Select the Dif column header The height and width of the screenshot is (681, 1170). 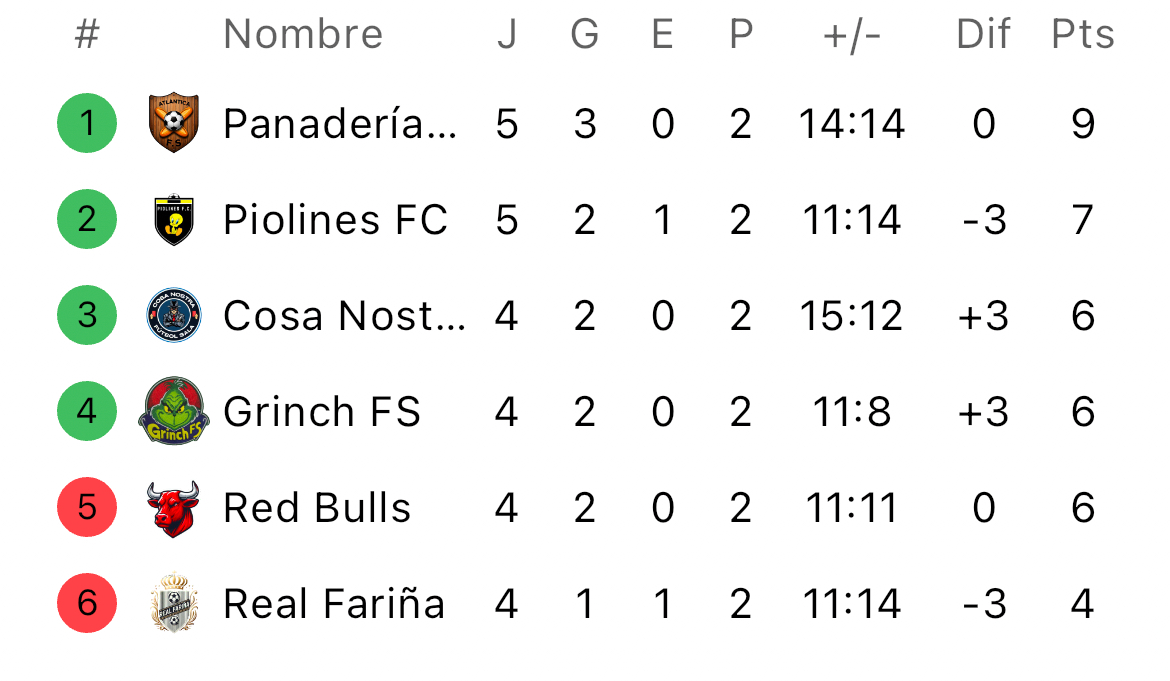(x=983, y=35)
